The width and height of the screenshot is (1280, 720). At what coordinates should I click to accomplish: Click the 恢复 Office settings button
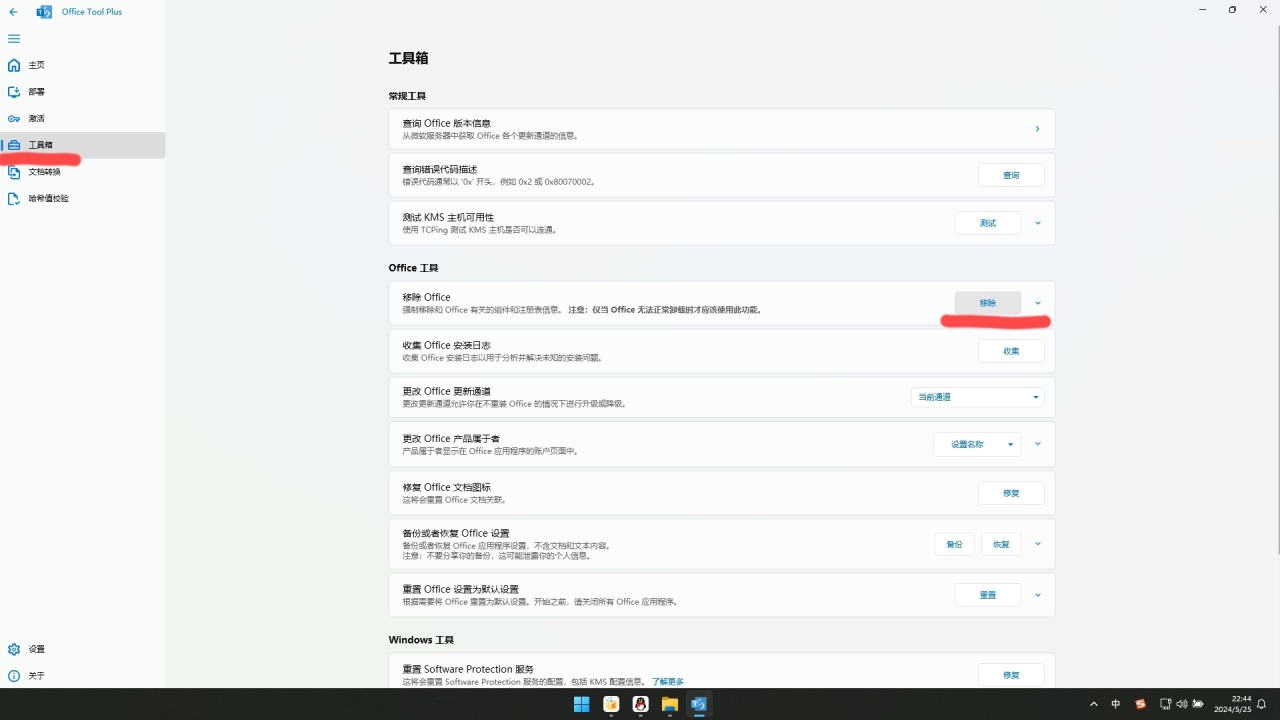click(x=1001, y=544)
